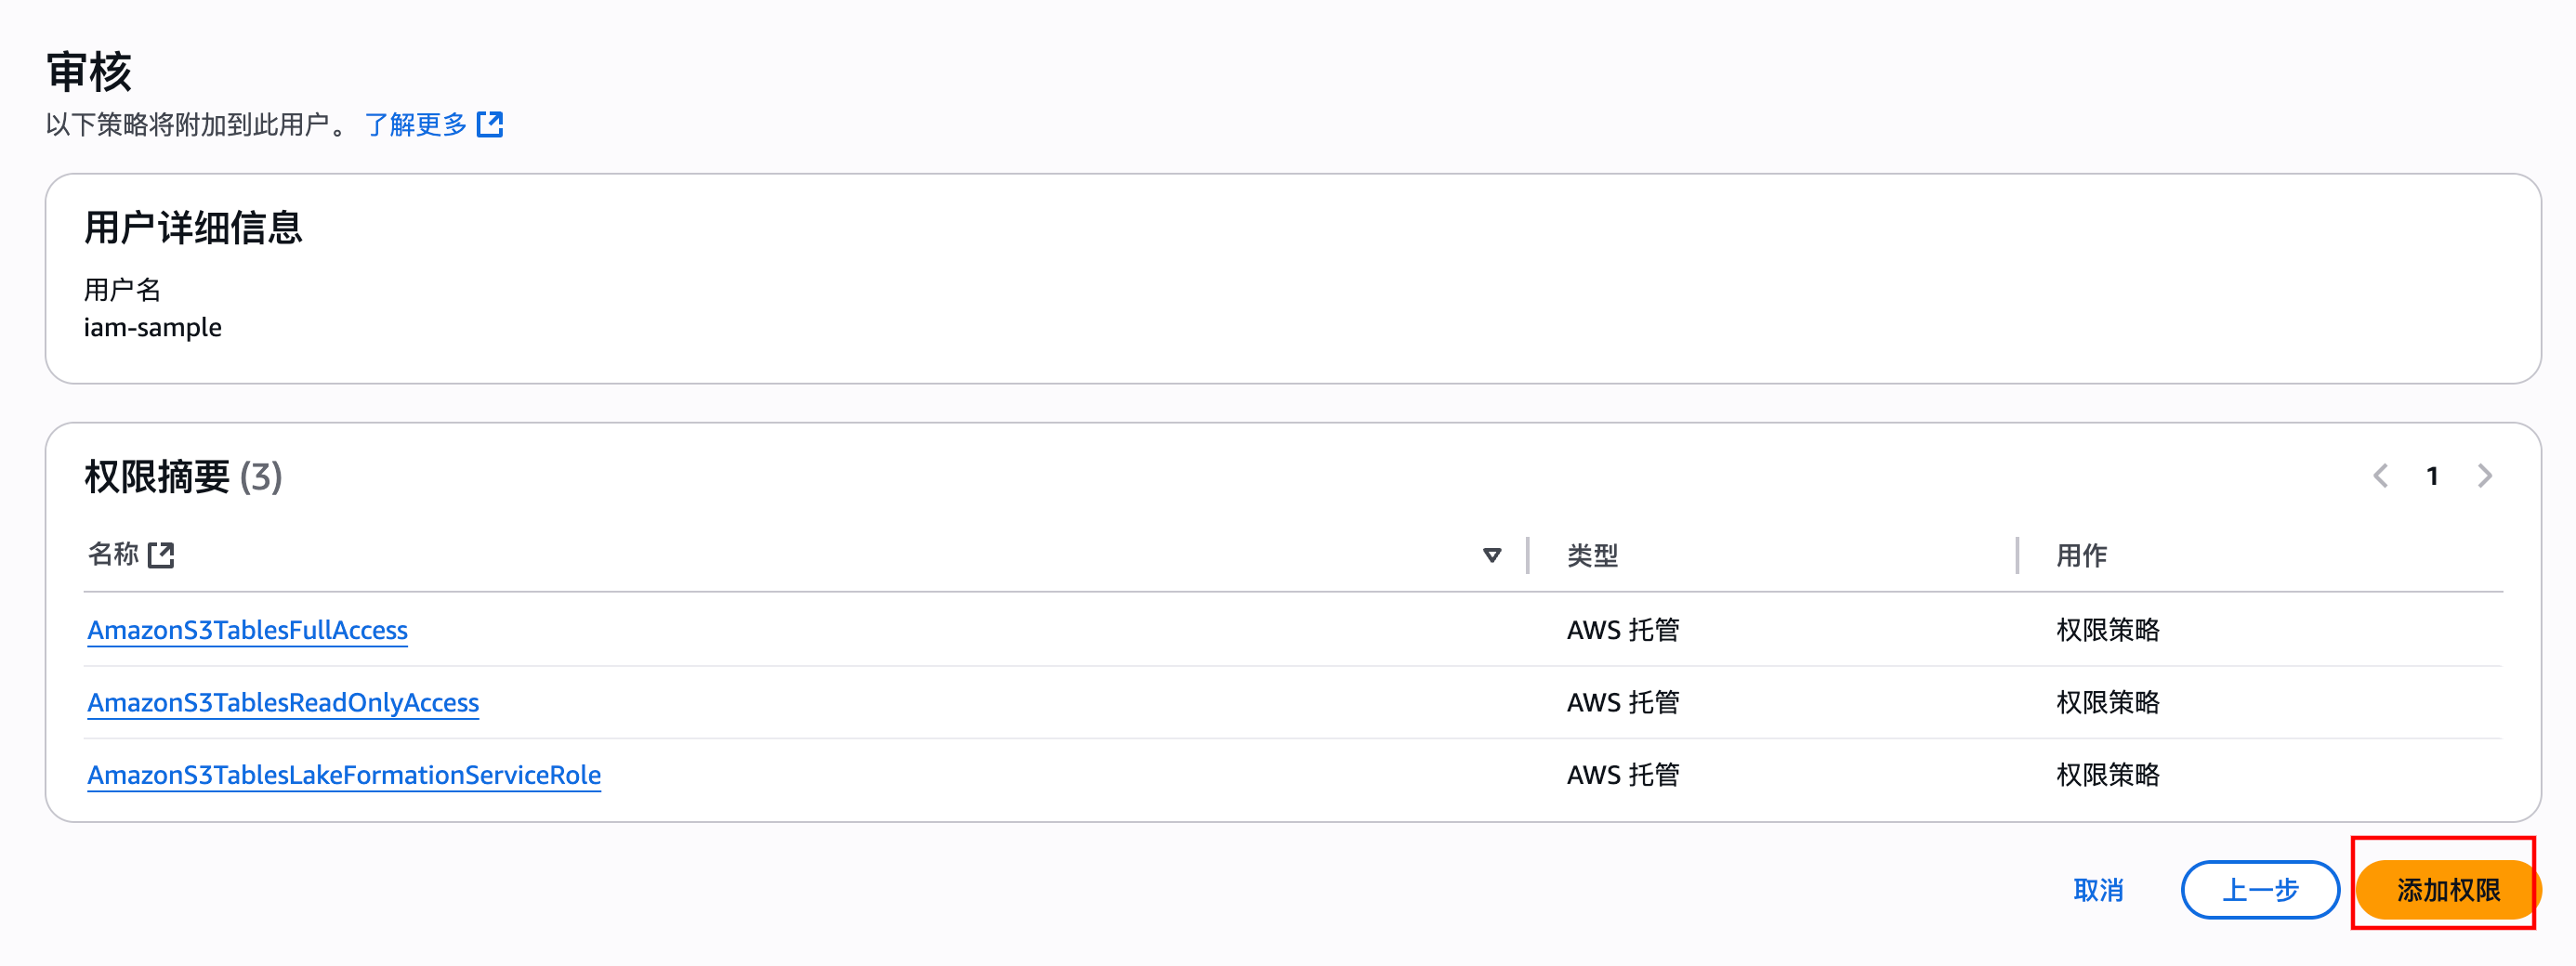Sort by 名称 using the triangle arrow

[x=1491, y=555]
